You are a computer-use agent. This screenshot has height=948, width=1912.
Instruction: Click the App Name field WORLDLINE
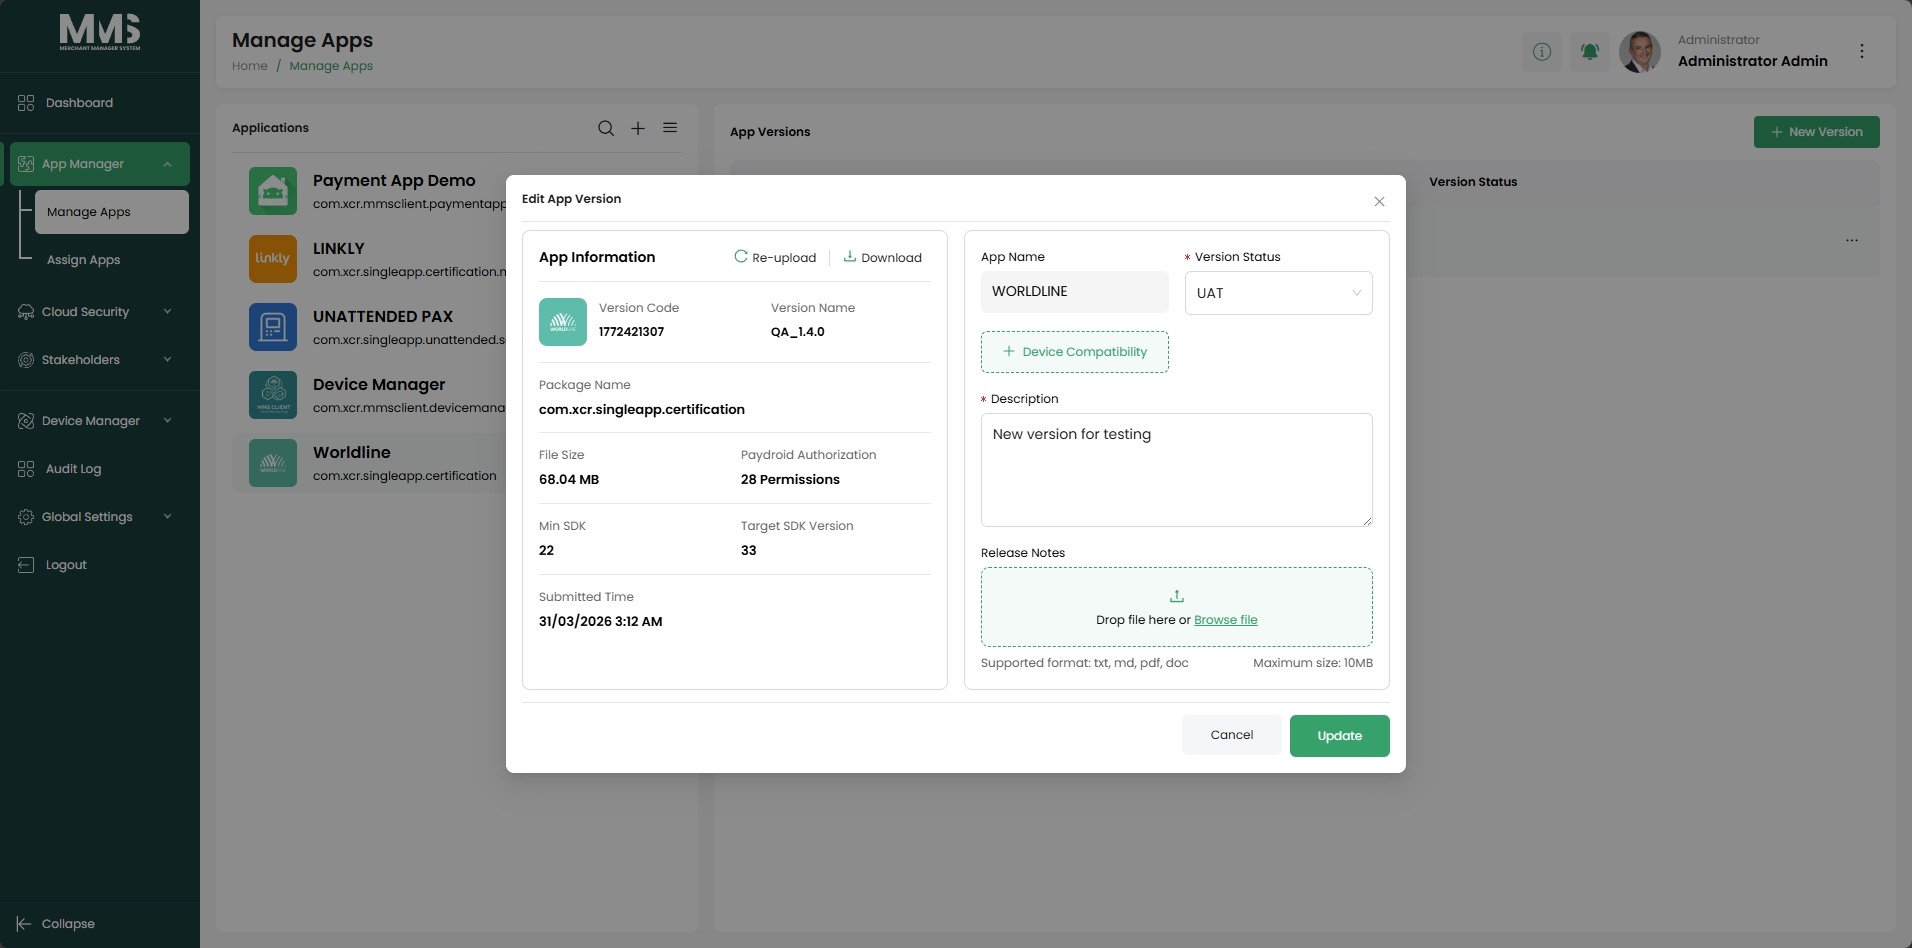(x=1075, y=292)
